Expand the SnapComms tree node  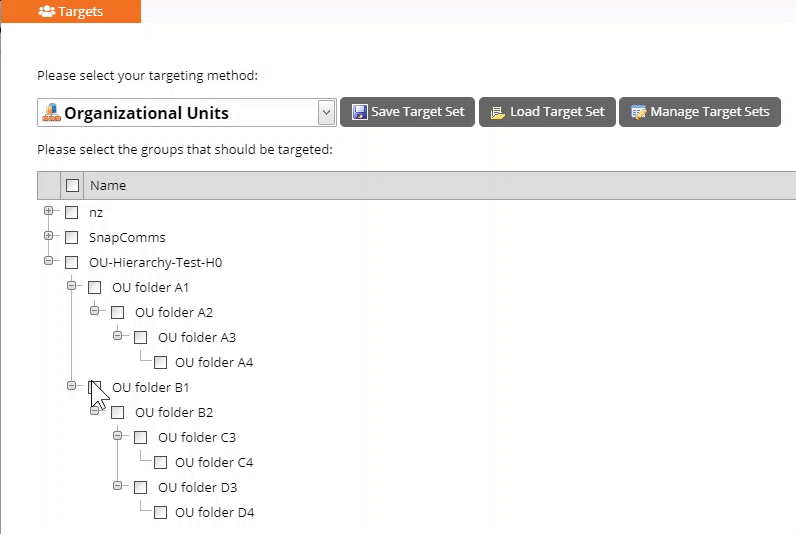(x=48, y=236)
